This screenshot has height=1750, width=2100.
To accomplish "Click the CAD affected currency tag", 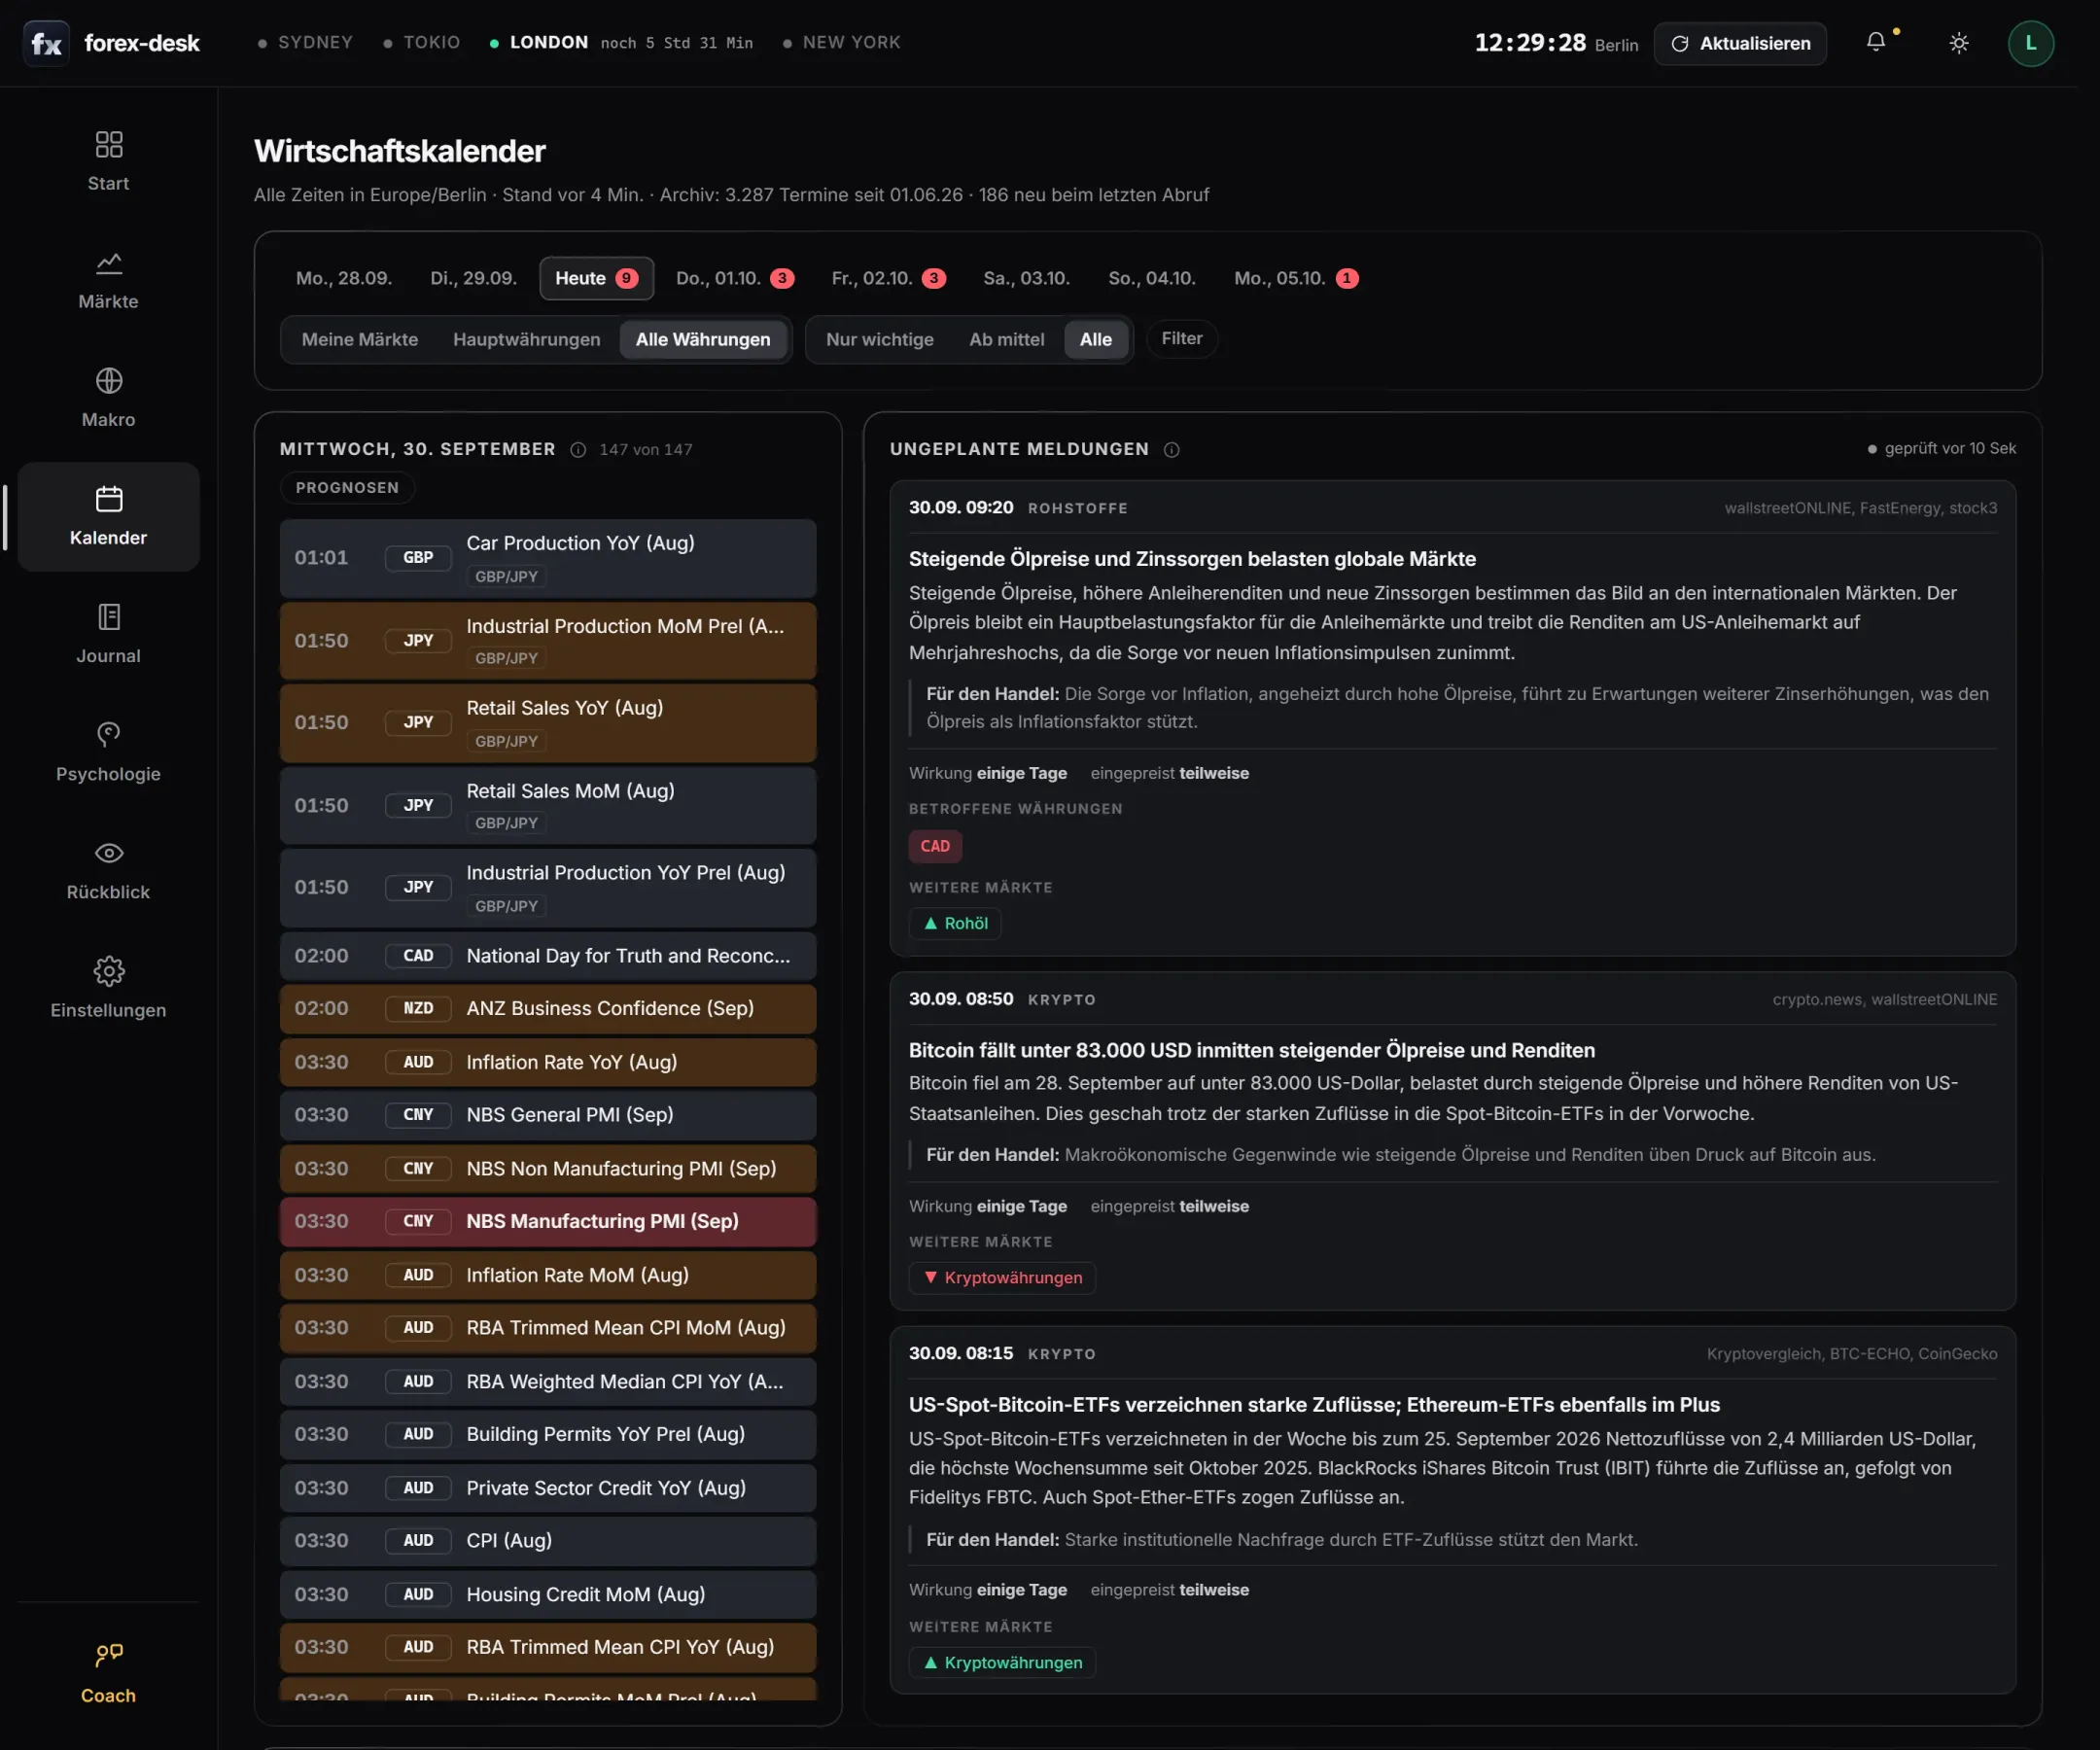I will [935, 846].
